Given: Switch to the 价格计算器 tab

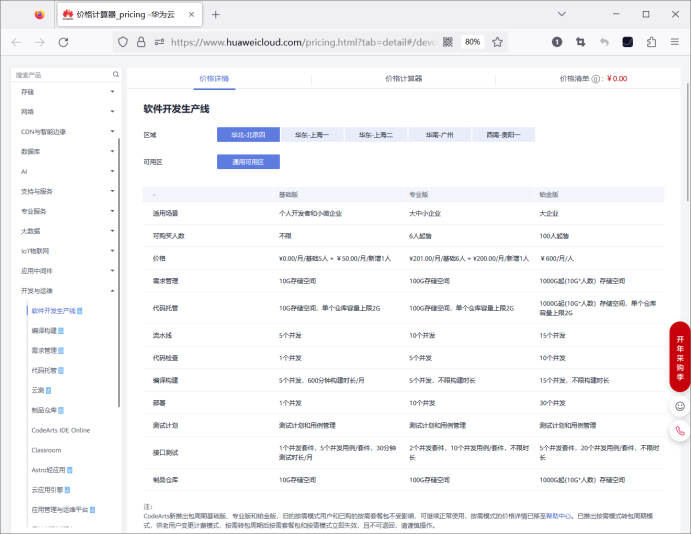Looking at the screenshot, I should (403, 78).
